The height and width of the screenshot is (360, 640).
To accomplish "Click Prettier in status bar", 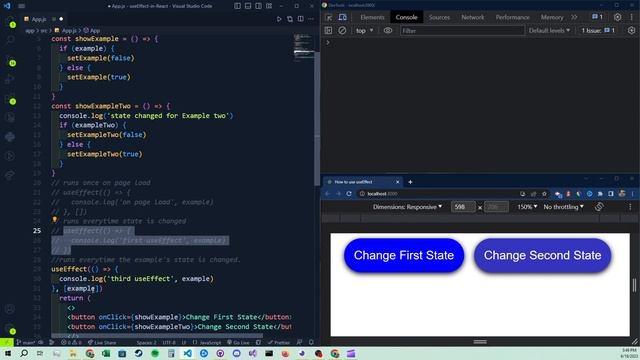I will (x=278, y=342).
